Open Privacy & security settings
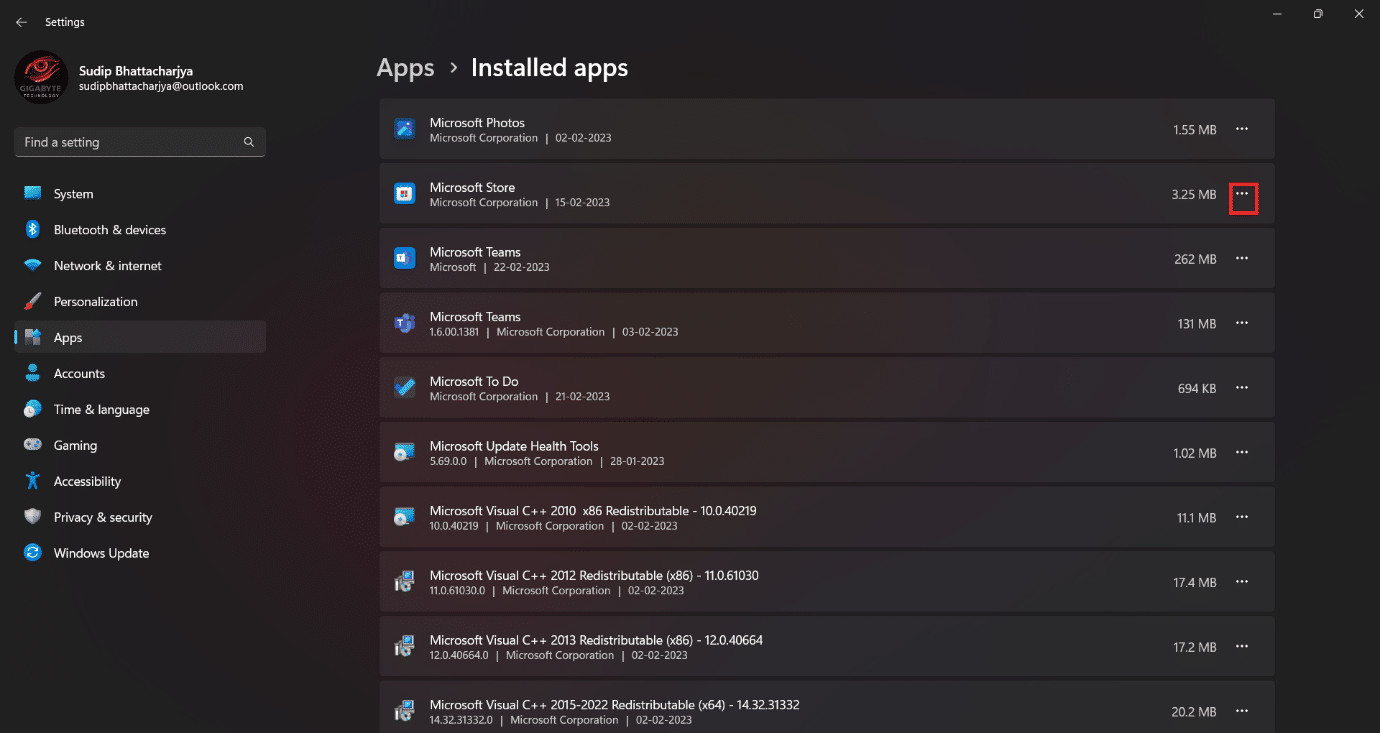This screenshot has width=1380, height=733. pos(102,517)
